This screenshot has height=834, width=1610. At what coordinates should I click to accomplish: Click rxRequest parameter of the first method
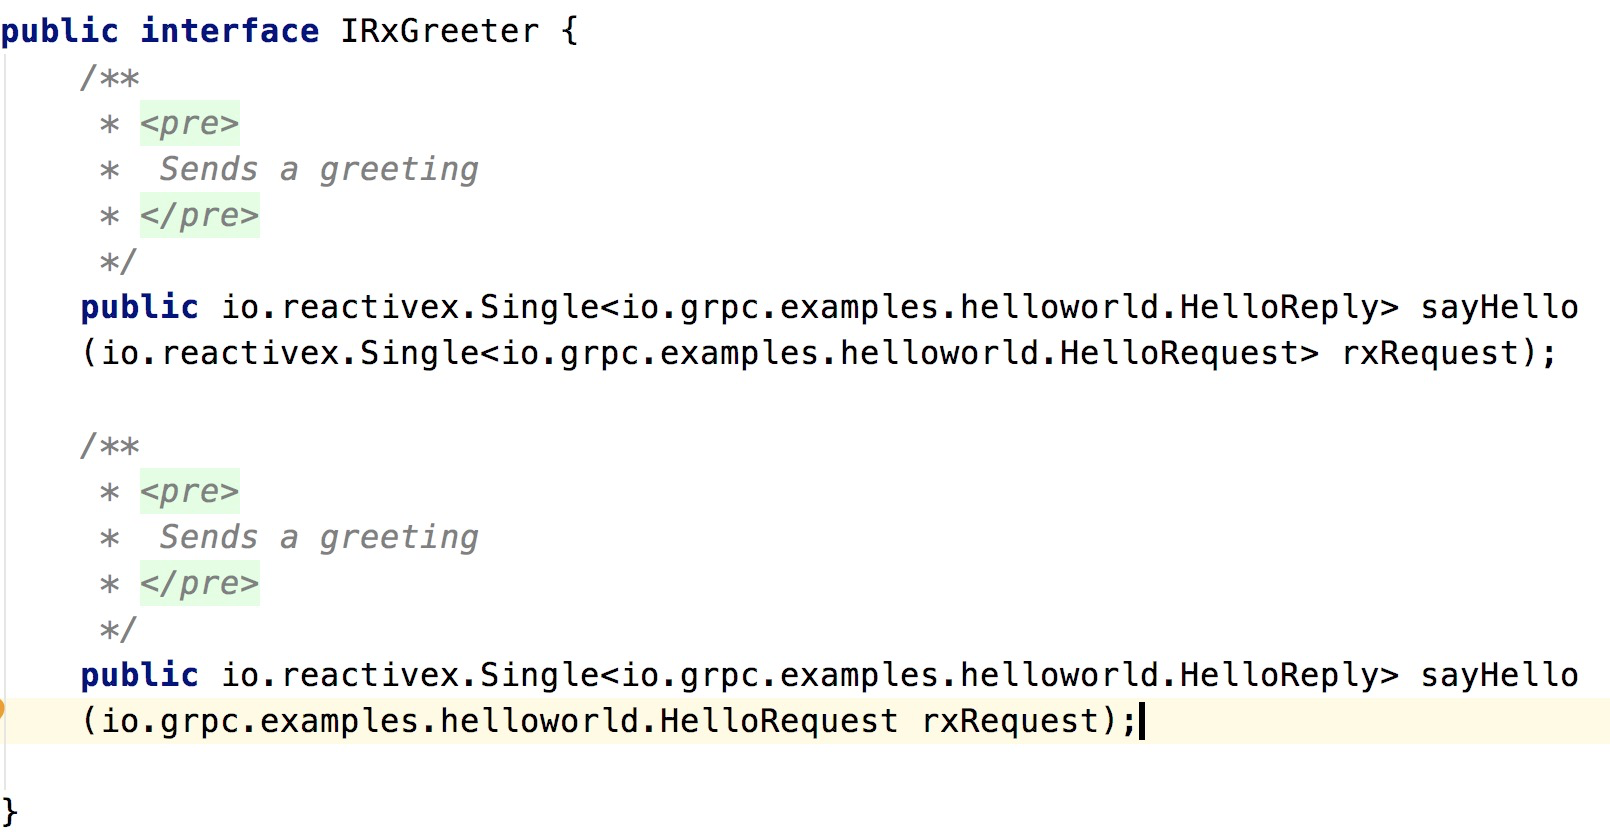pyautogui.click(x=1429, y=353)
